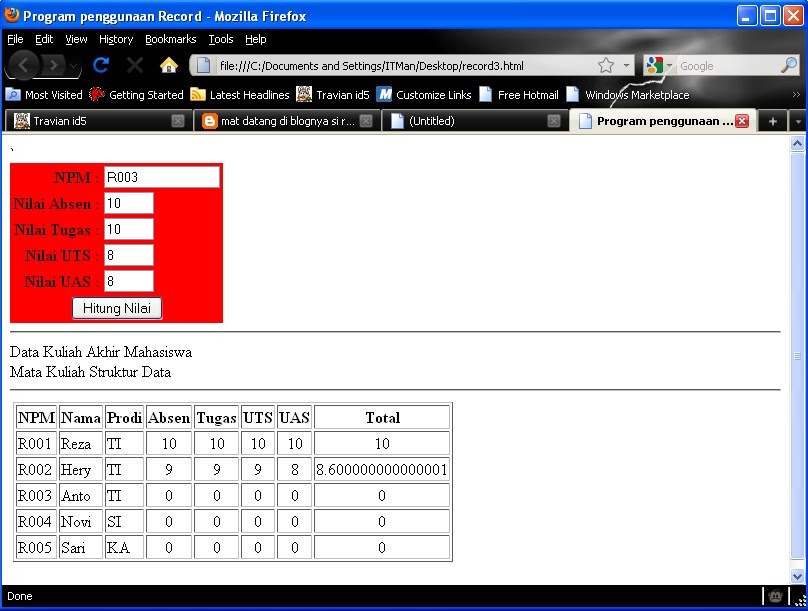808x611 pixels.
Task: Select the Reload page icon
Action: (103, 64)
